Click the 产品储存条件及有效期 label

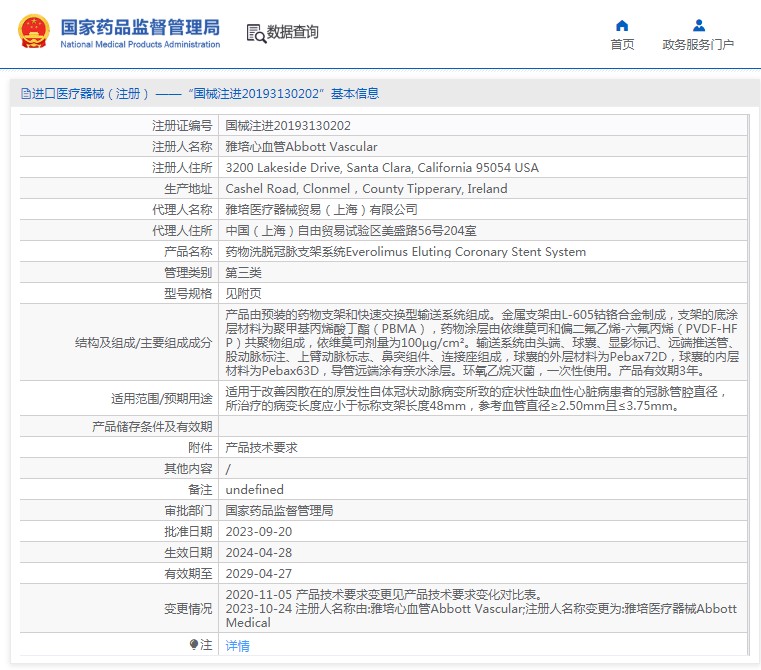152,426
